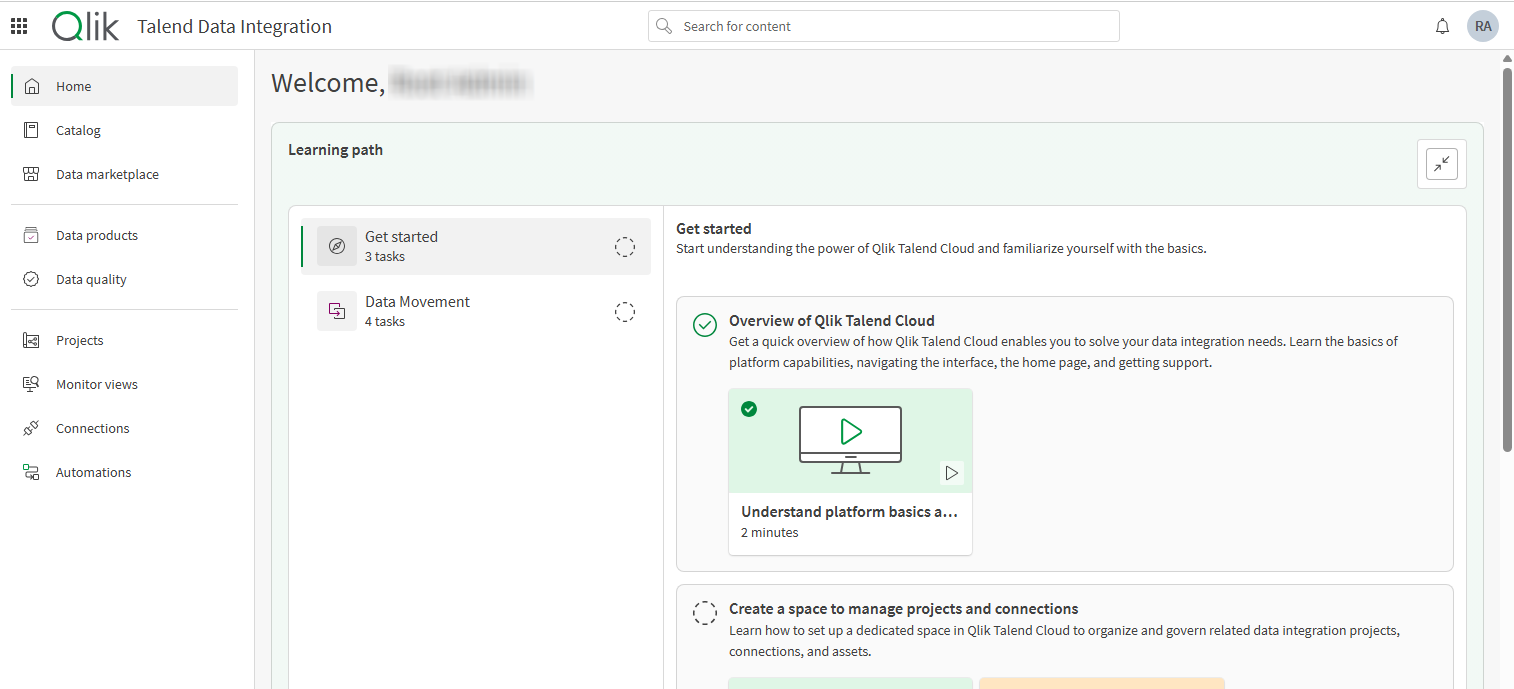Open the notifications bell
Screen dimensions: 1514x689
coord(1442,25)
